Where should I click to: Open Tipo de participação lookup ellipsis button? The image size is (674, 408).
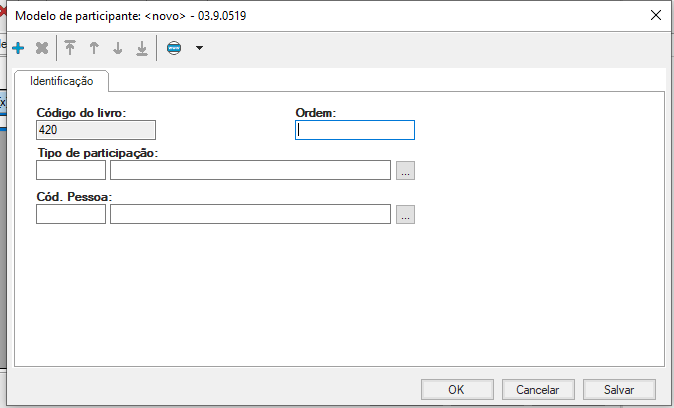pos(405,170)
